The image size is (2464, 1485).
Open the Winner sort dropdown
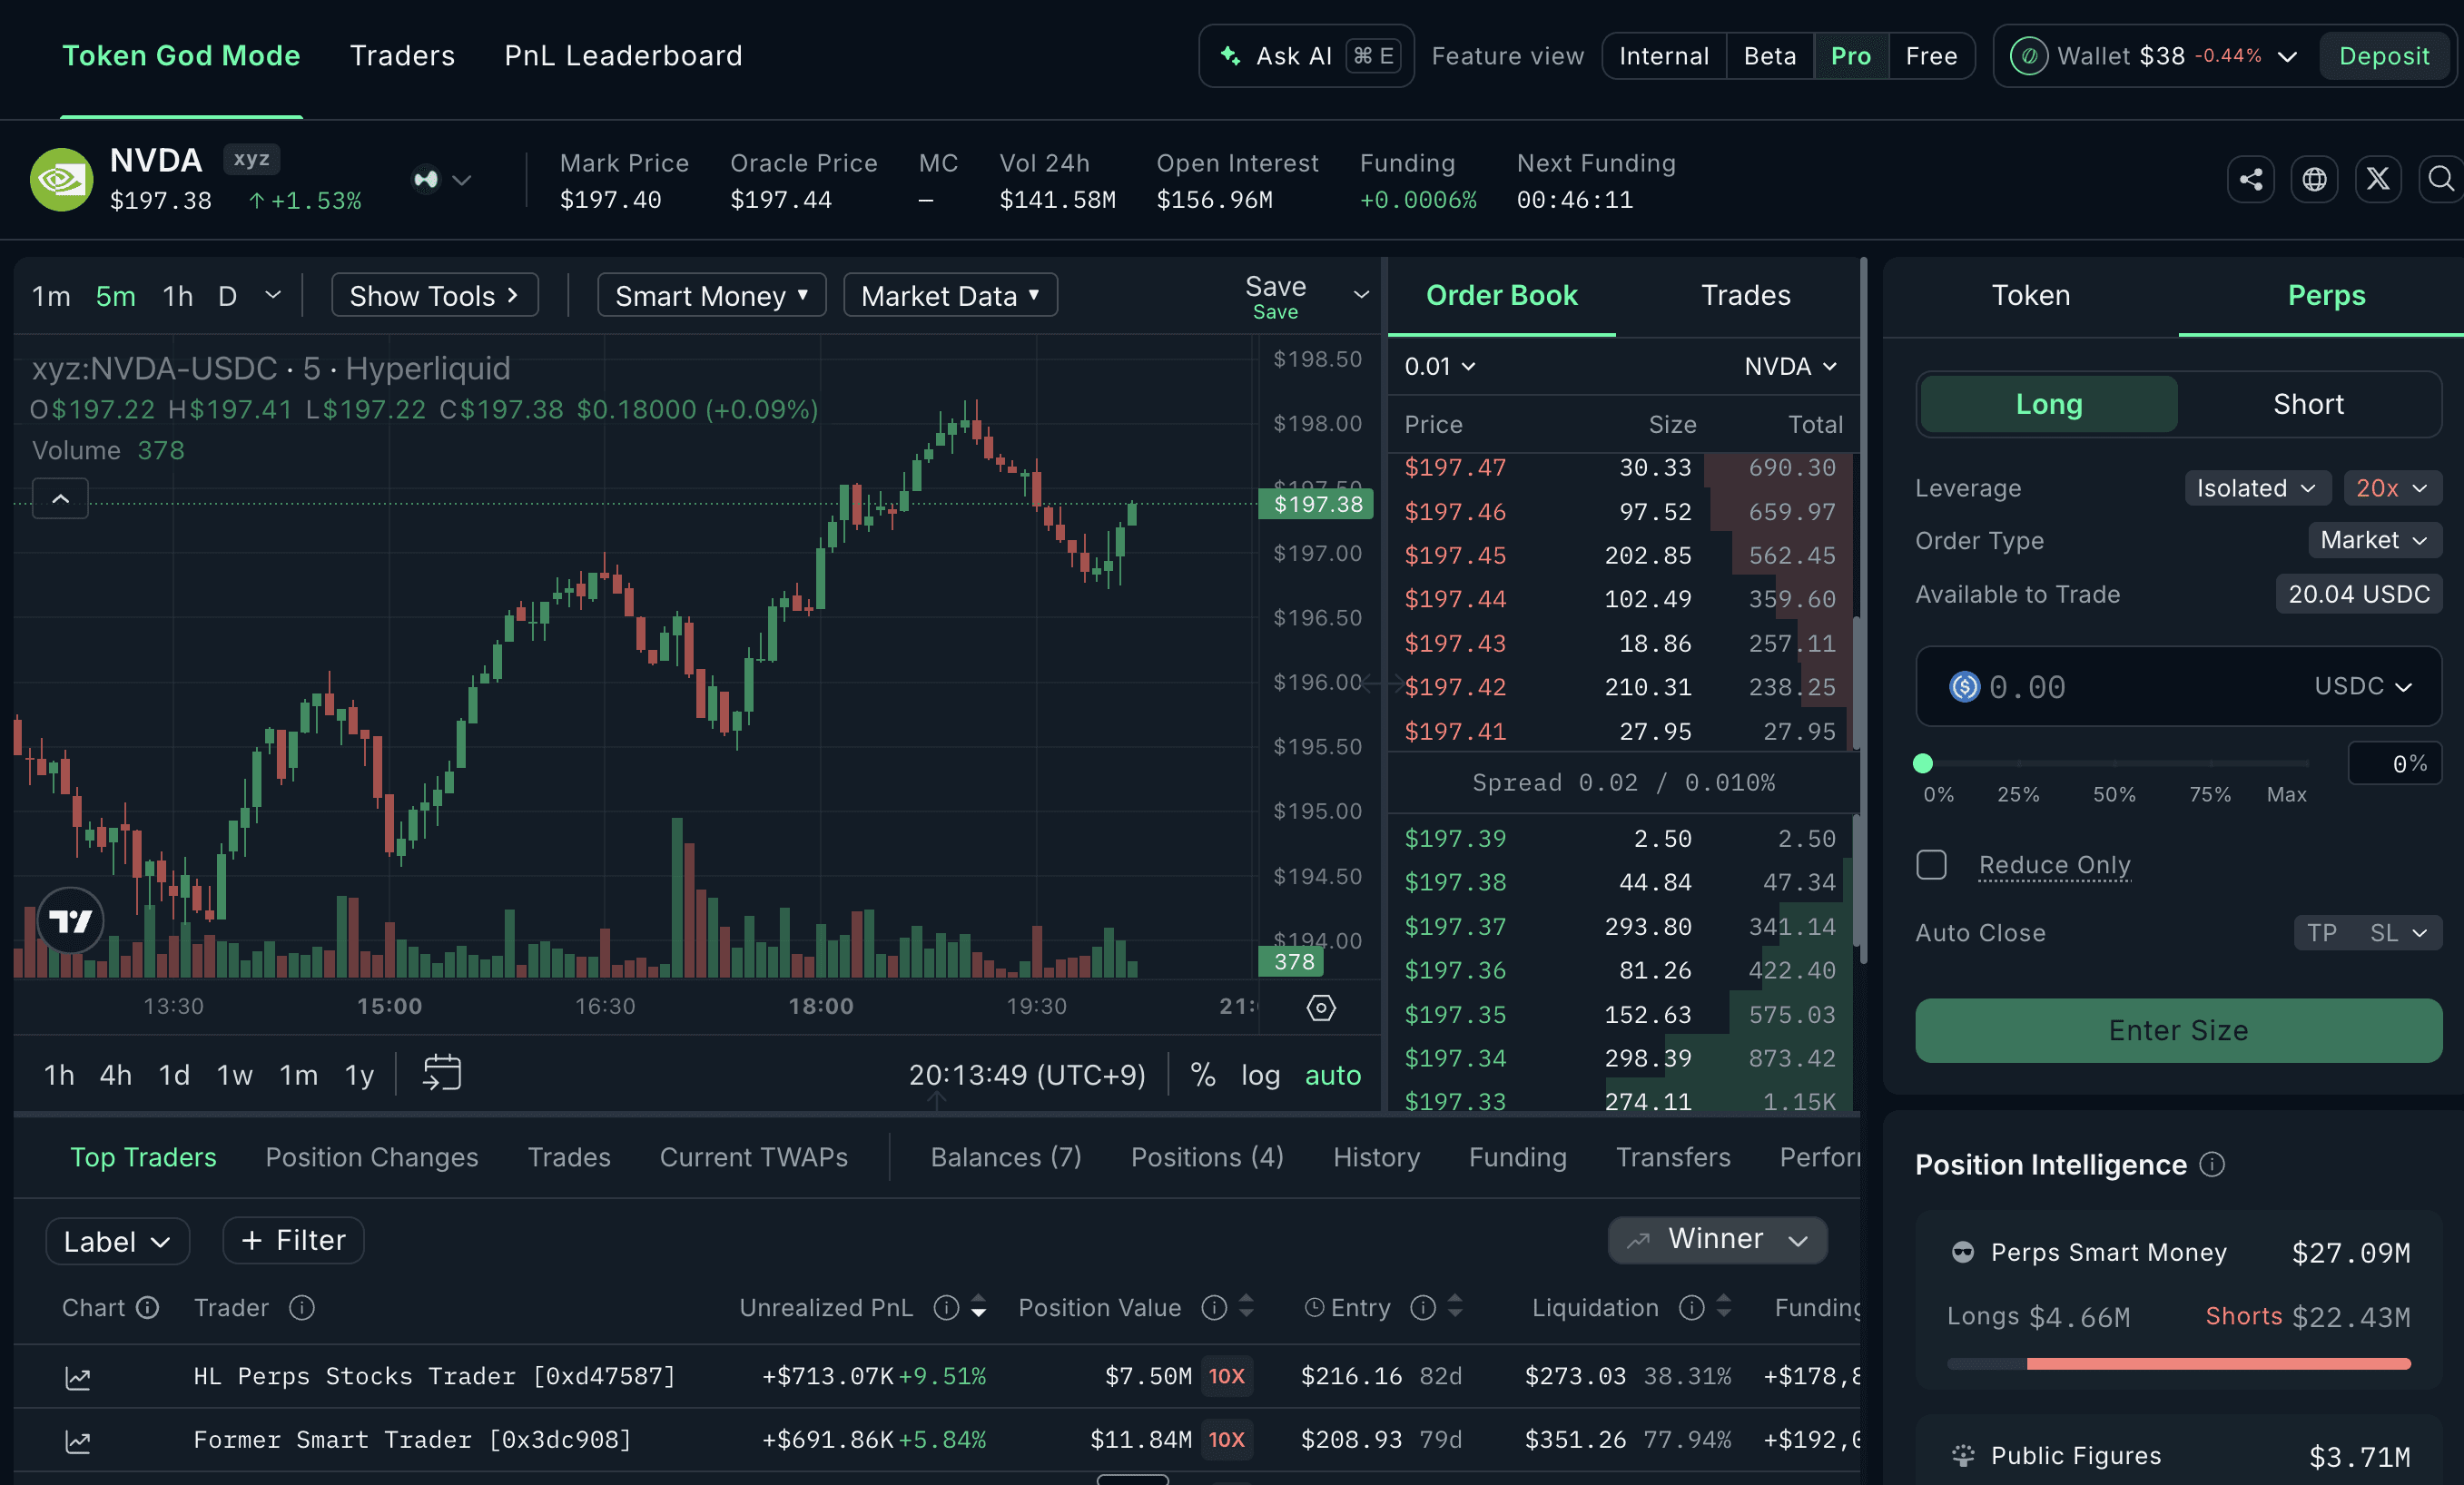click(x=1717, y=1239)
